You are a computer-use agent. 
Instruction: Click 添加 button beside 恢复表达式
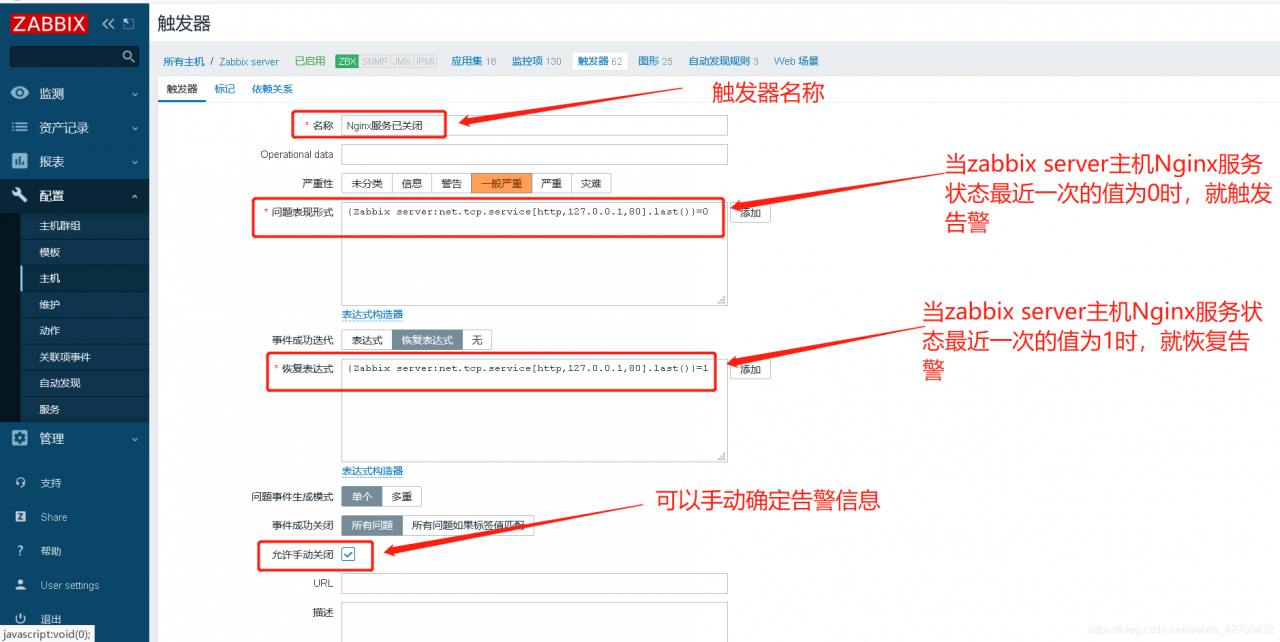click(x=750, y=370)
